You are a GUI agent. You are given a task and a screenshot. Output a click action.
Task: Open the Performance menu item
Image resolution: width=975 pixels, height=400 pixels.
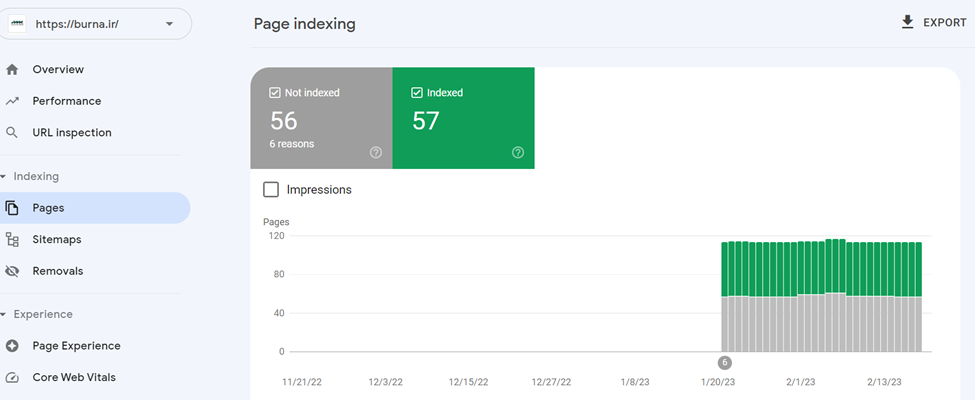click(66, 101)
